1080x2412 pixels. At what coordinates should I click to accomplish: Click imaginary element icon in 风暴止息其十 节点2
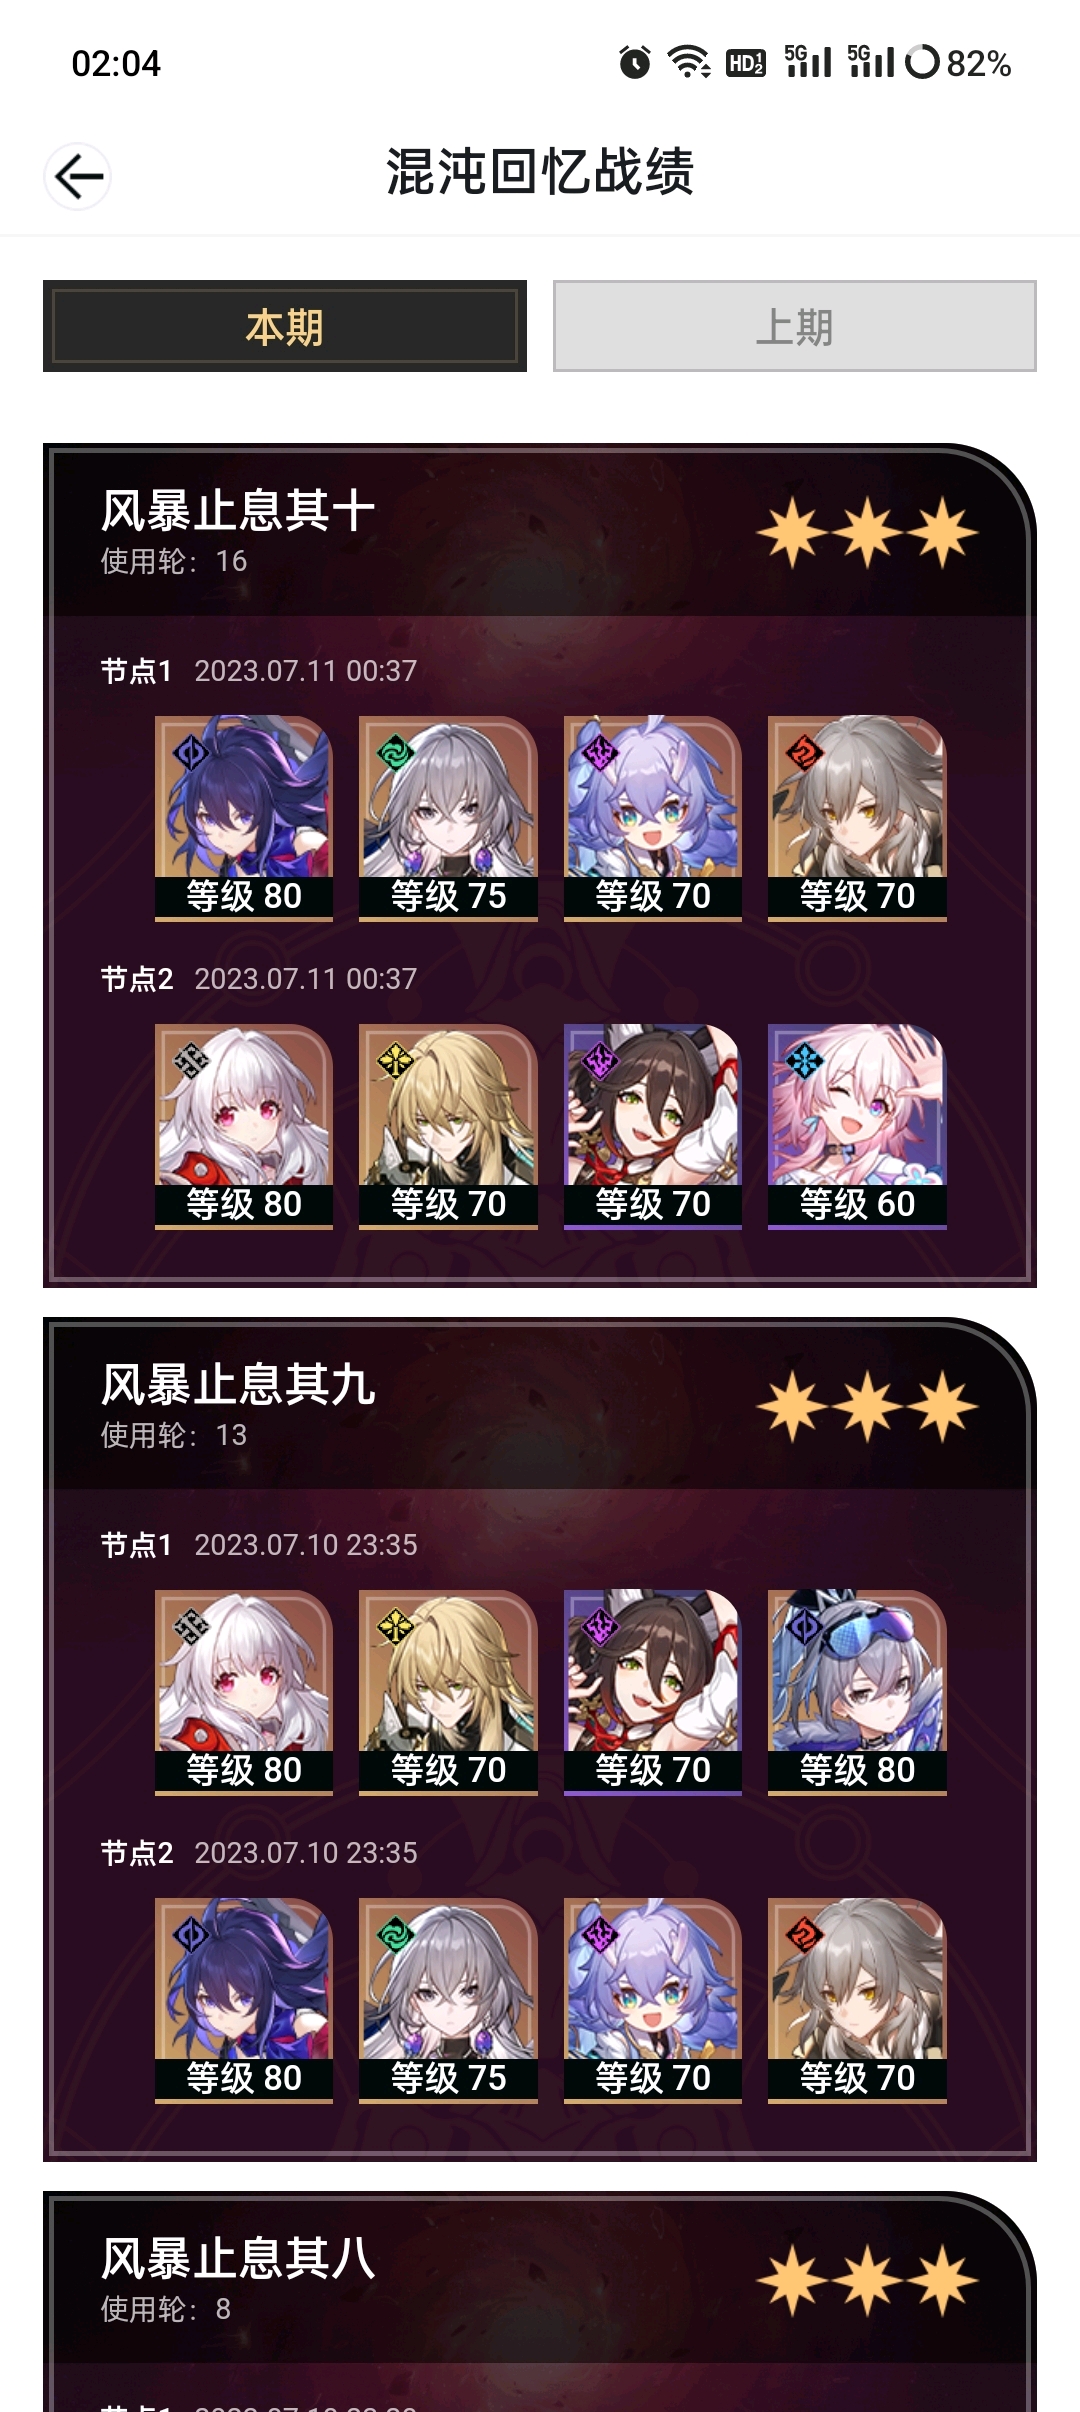pyautogui.click(x=395, y=1060)
